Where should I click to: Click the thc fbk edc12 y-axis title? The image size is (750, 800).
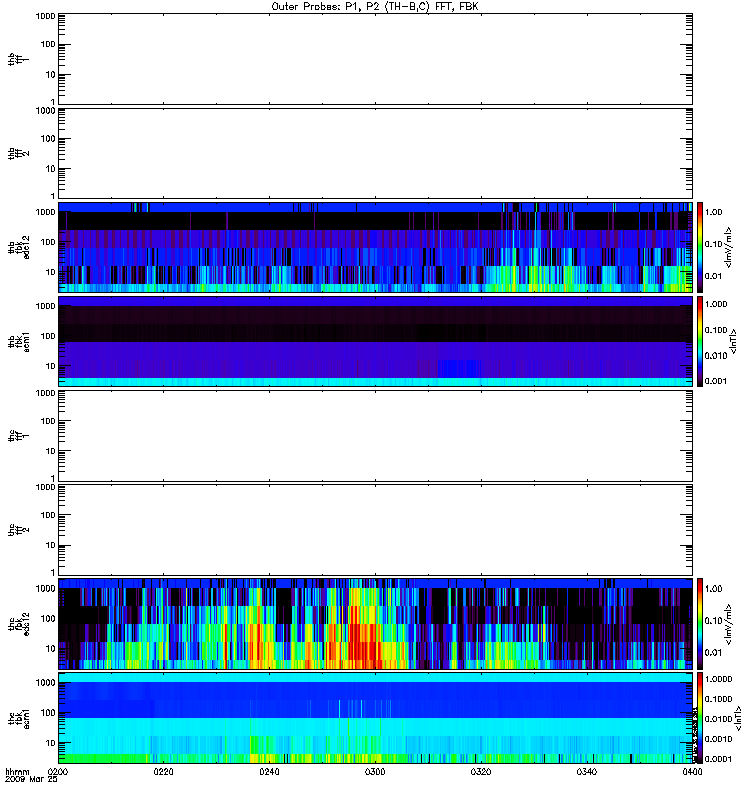(19, 623)
